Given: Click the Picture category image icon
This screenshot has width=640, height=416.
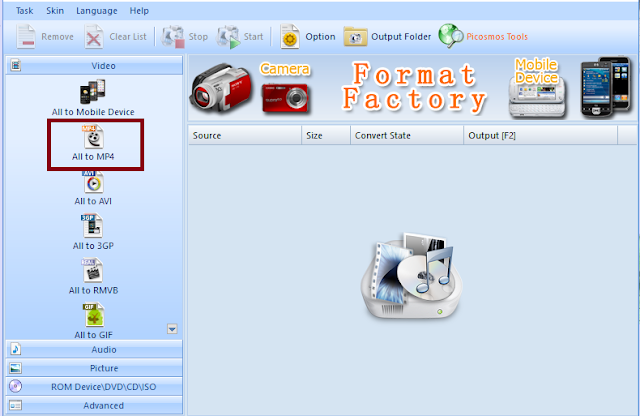Looking at the screenshot, I should pyautogui.click(x=16, y=368).
